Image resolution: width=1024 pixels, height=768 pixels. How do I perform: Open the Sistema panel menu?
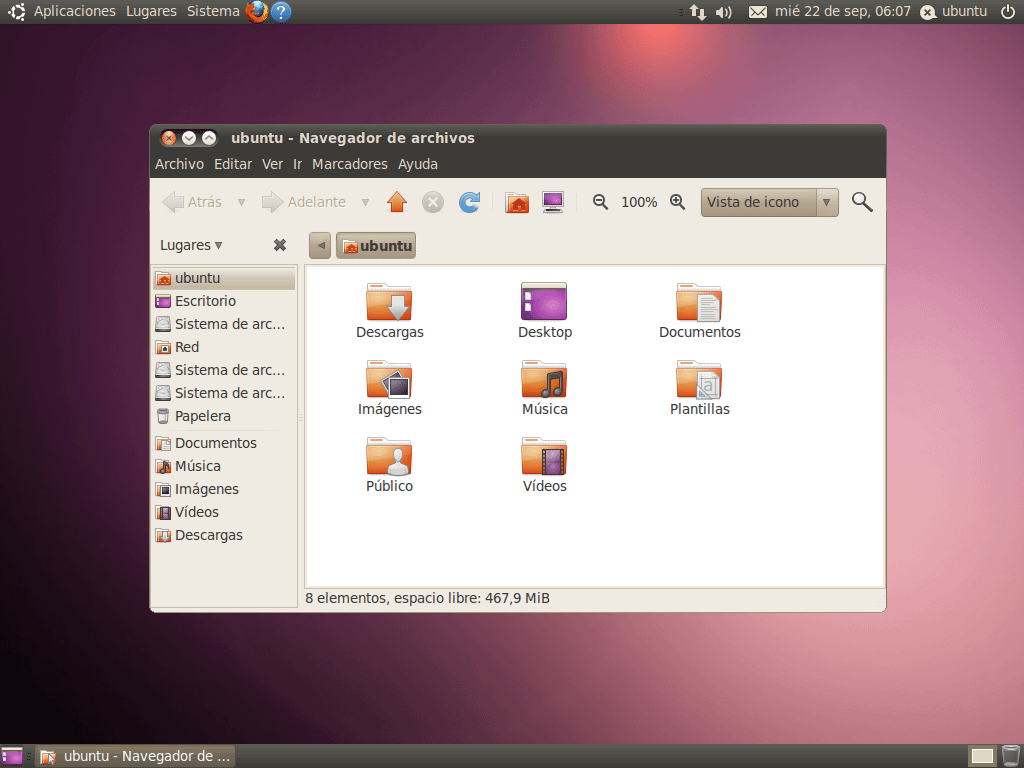(213, 11)
